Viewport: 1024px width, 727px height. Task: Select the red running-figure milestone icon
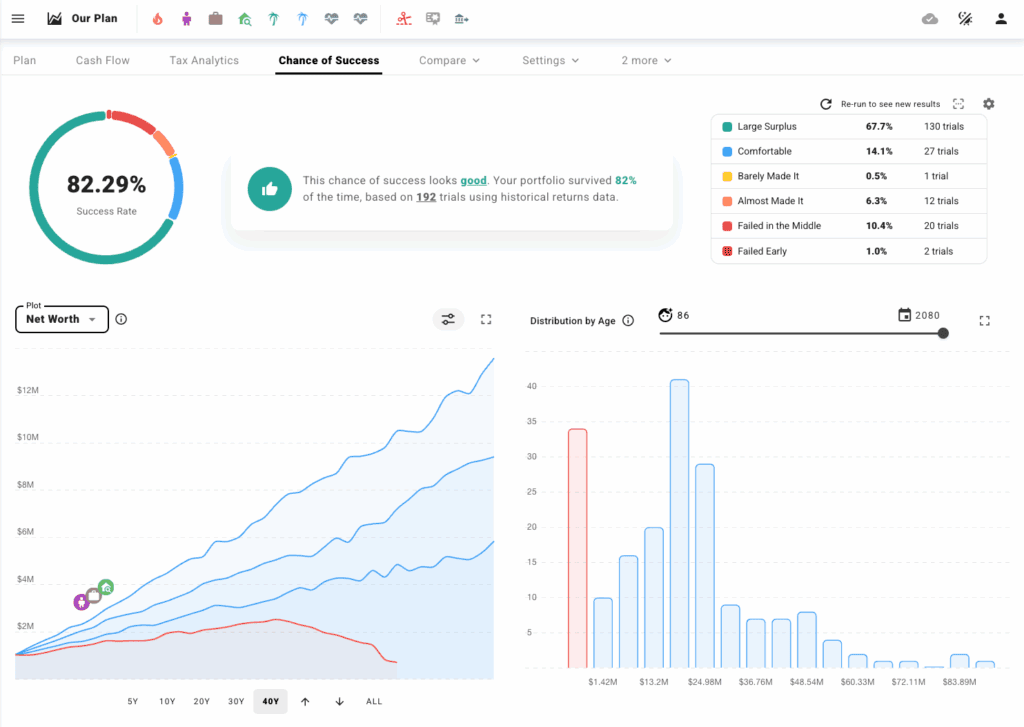pyautogui.click(x=403, y=18)
